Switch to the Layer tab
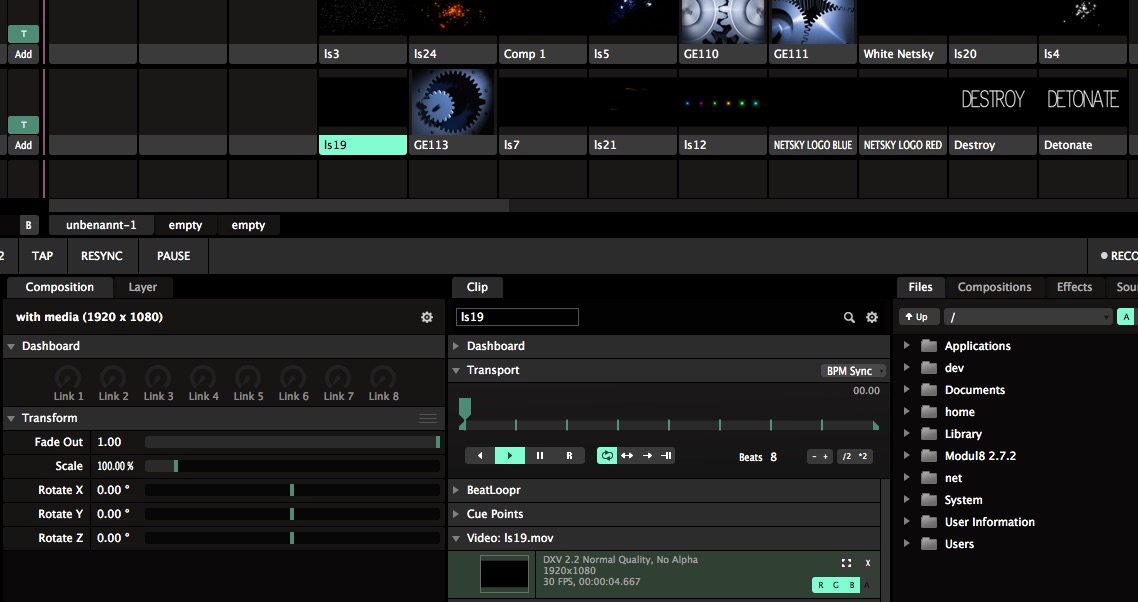The image size is (1138, 602). tap(143, 287)
